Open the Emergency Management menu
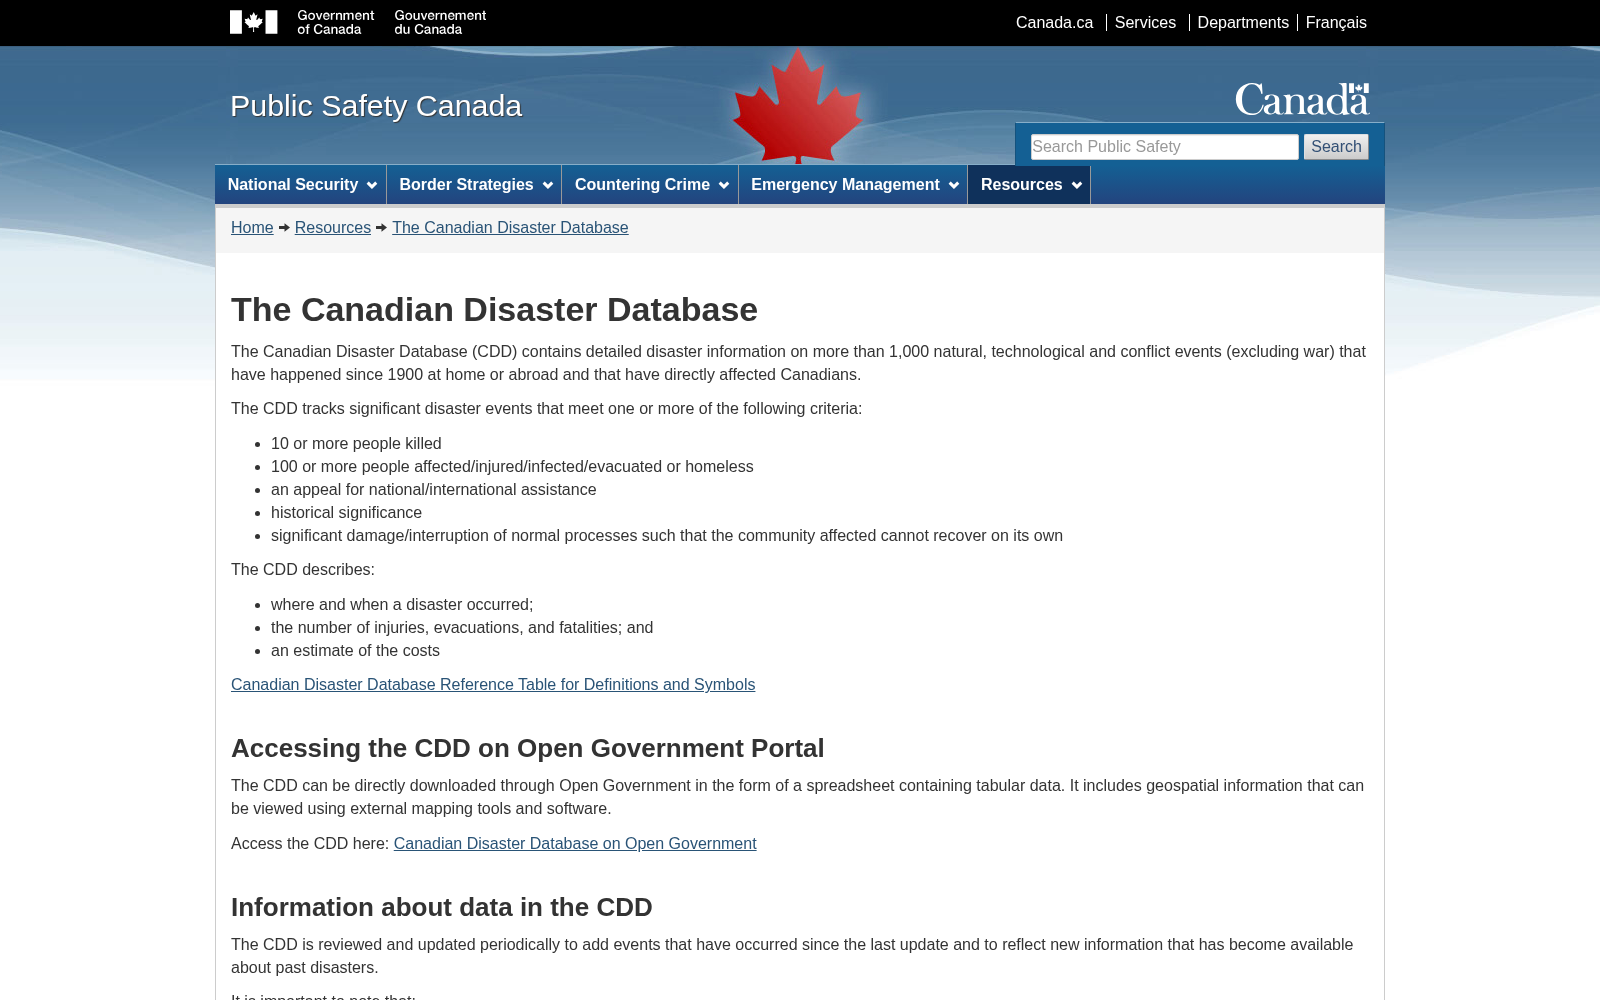Image resolution: width=1600 pixels, height=1000 pixels. [853, 185]
